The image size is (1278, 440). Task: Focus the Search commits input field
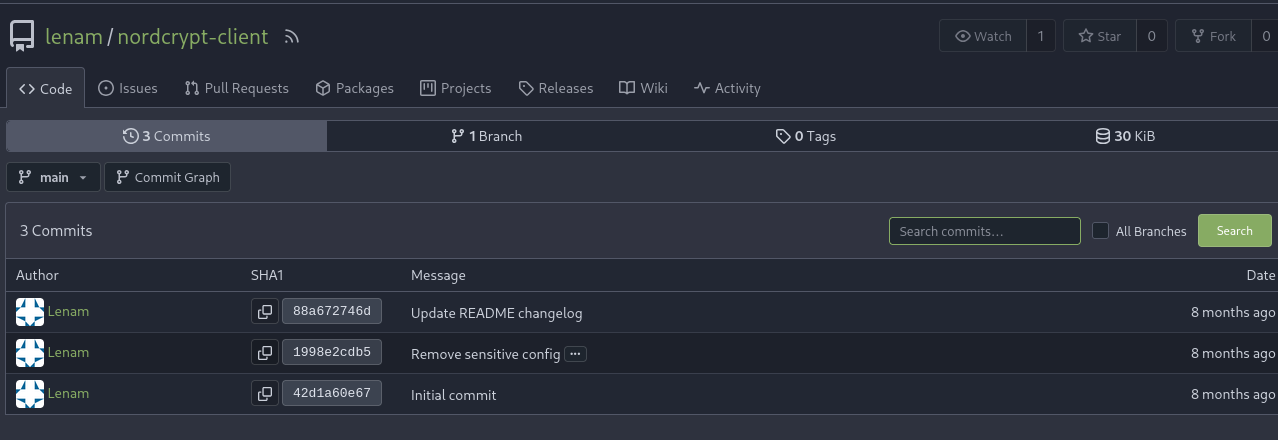984,231
